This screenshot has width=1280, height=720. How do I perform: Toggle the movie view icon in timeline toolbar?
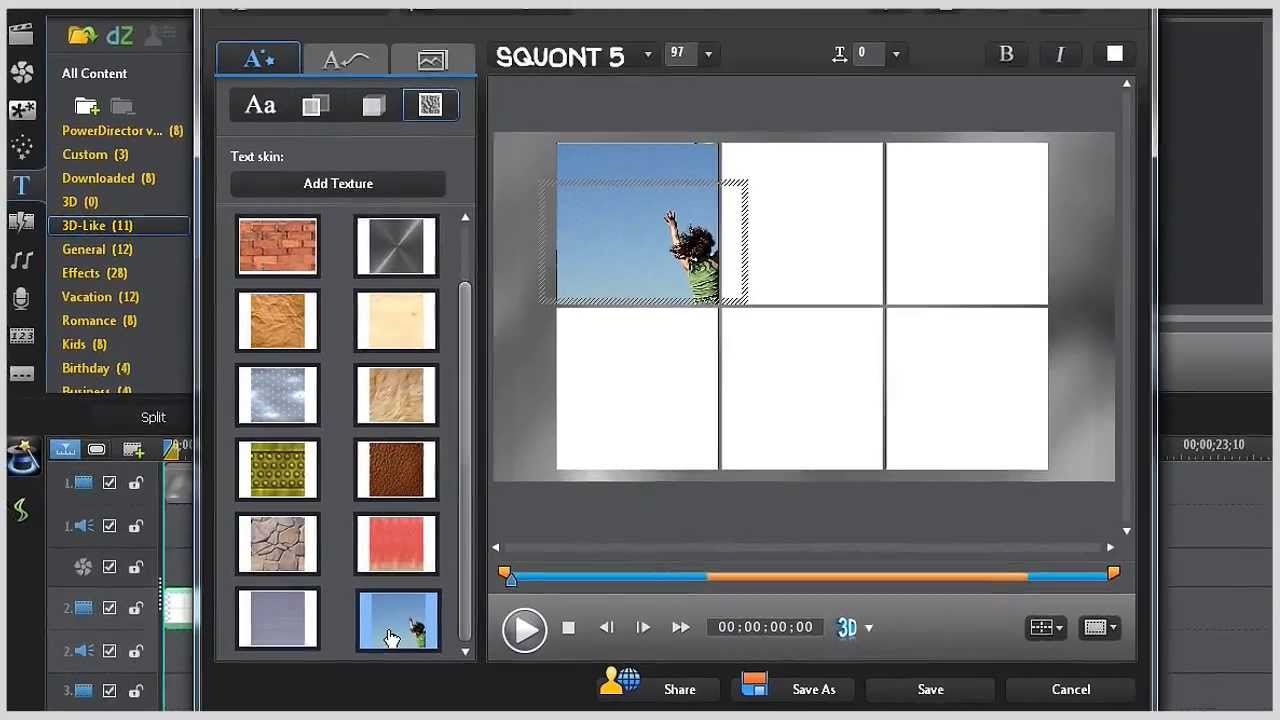[97, 449]
